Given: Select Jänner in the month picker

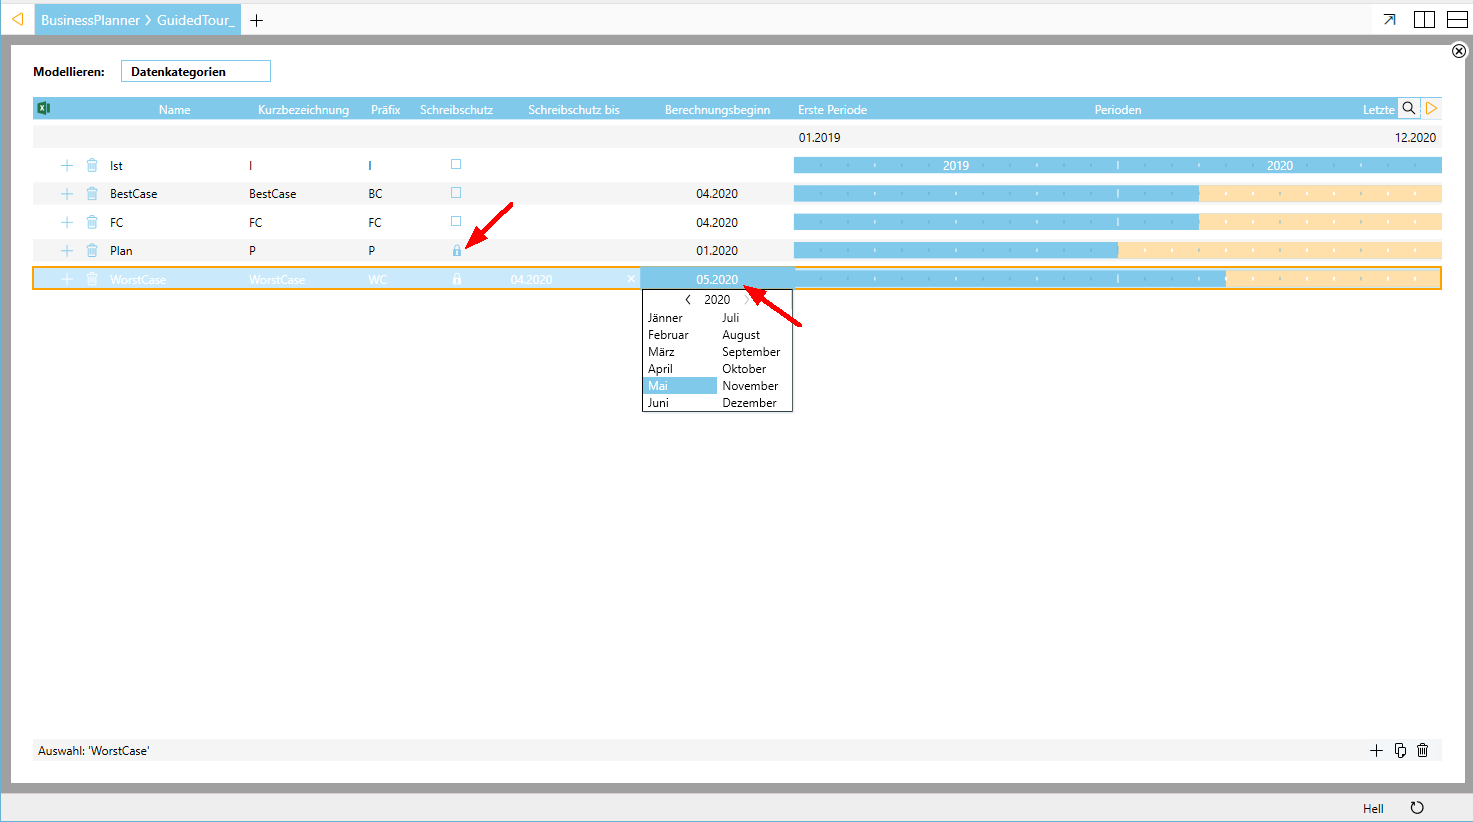Looking at the screenshot, I should click(665, 318).
